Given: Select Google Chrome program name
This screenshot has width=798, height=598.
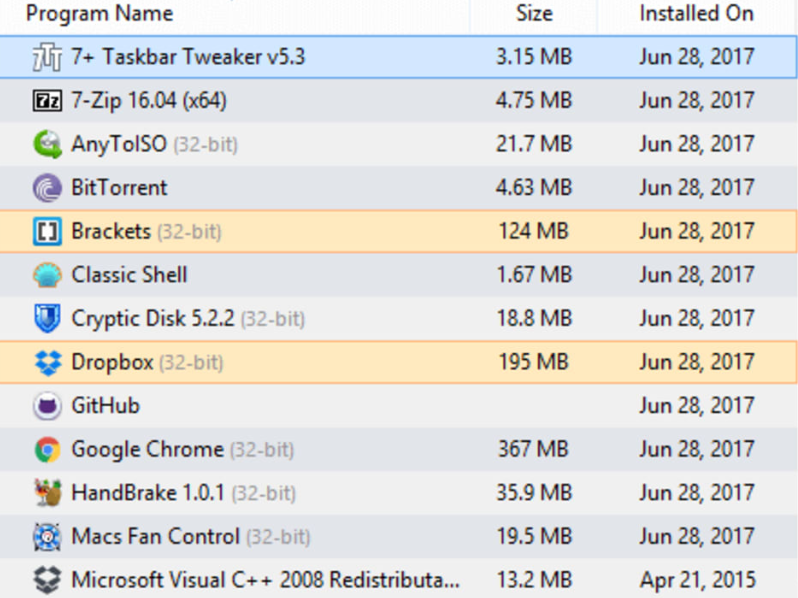Looking at the screenshot, I should [147, 449].
